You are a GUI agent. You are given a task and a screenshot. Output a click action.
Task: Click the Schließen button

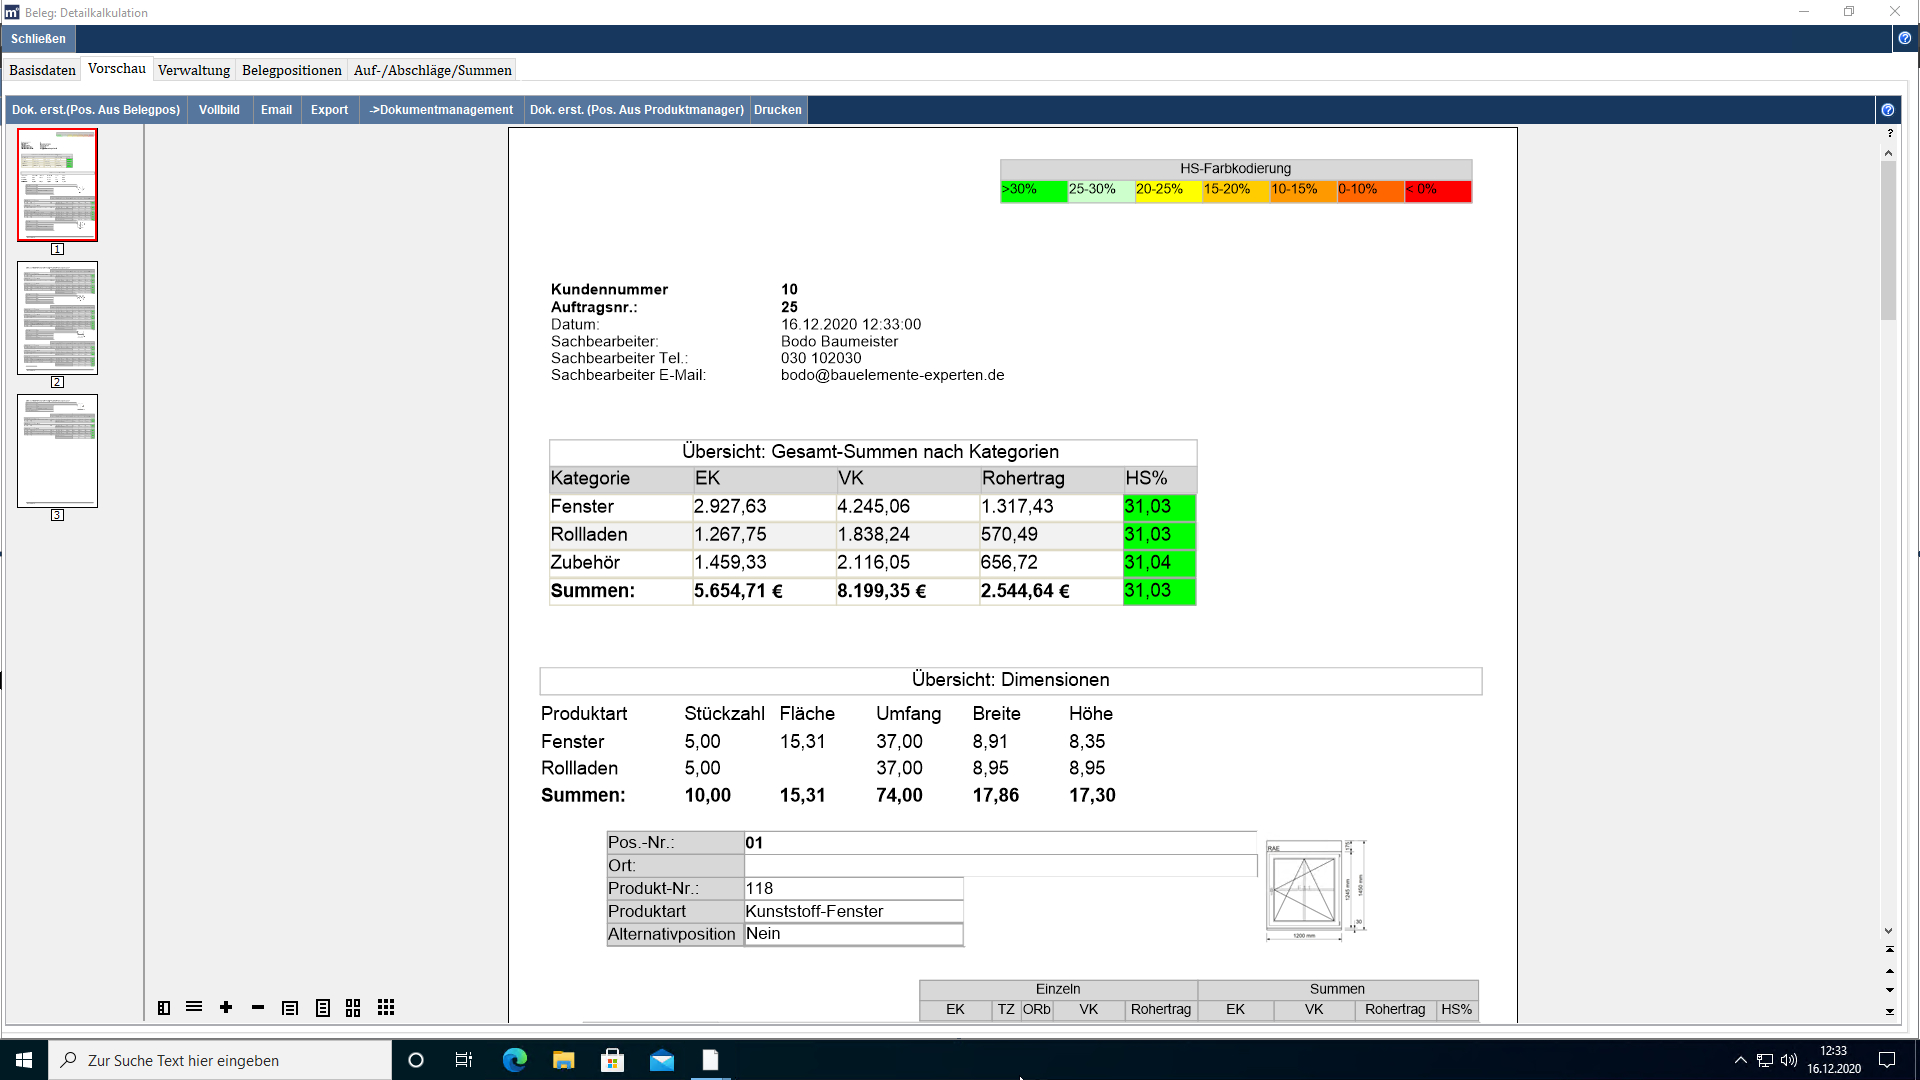tap(38, 39)
